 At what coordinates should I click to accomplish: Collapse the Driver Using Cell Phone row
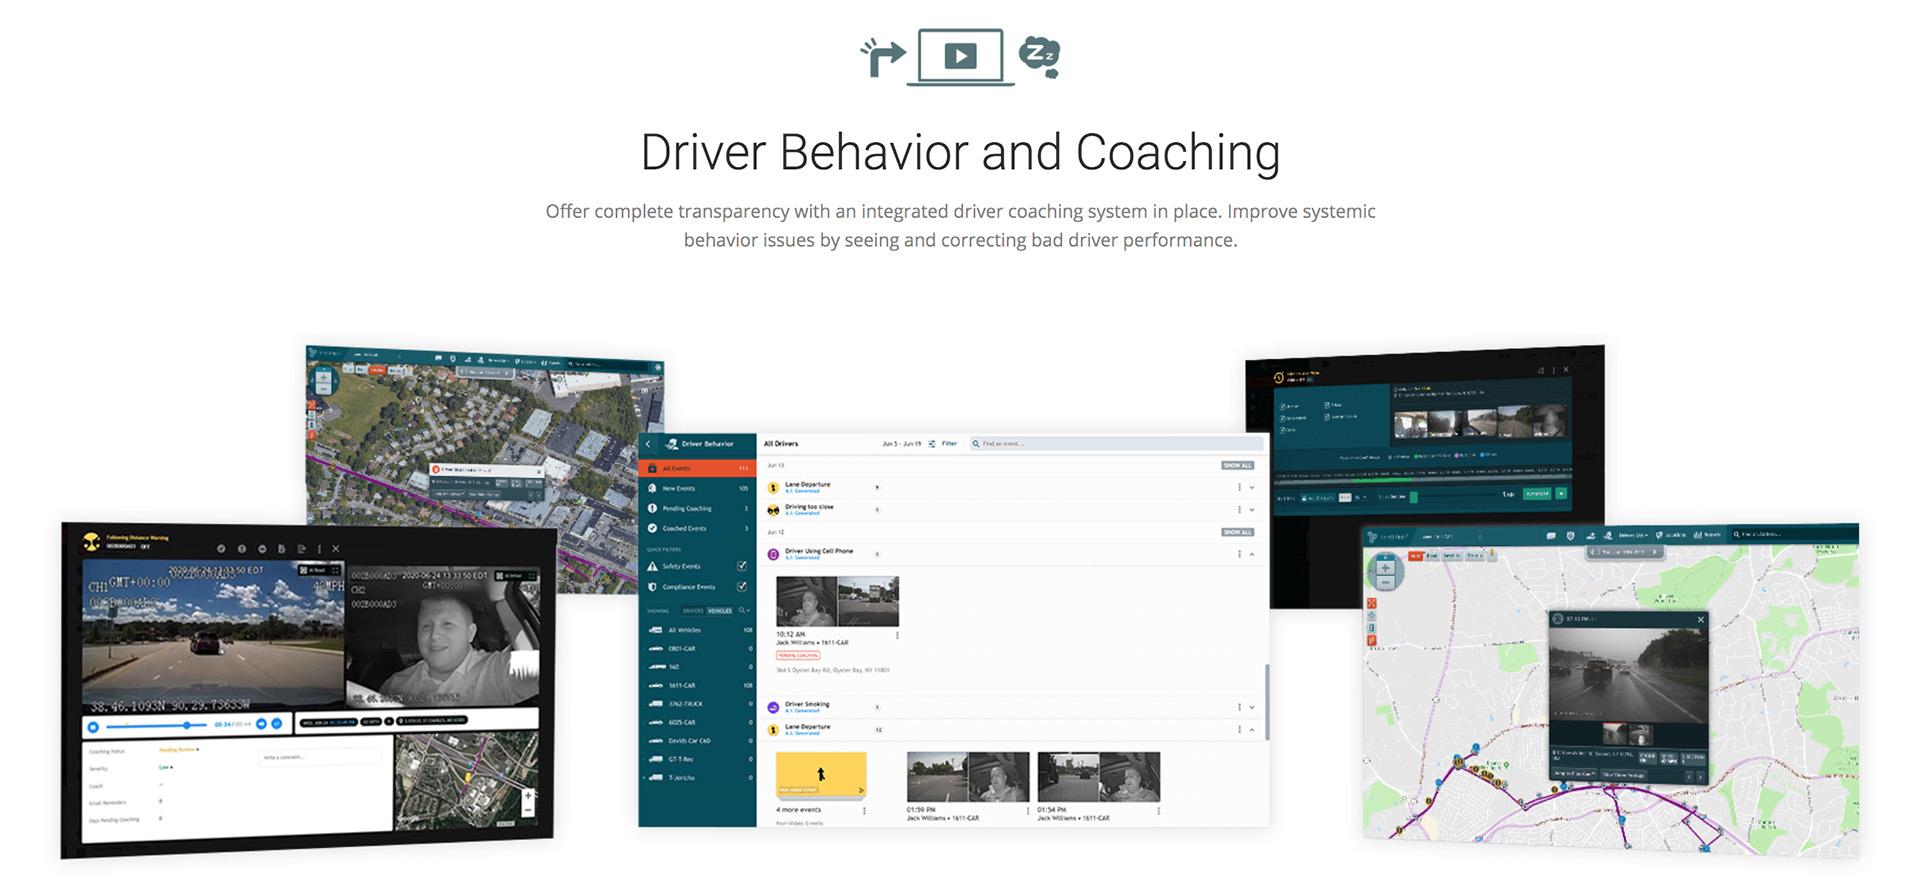(x=1252, y=554)
